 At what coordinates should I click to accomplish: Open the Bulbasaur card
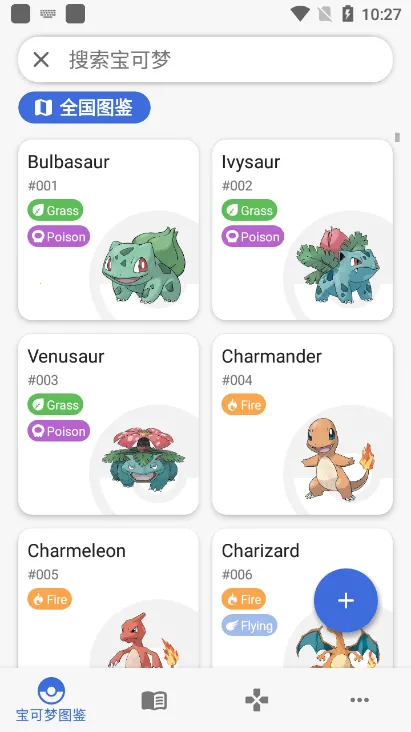click(108, 230)
